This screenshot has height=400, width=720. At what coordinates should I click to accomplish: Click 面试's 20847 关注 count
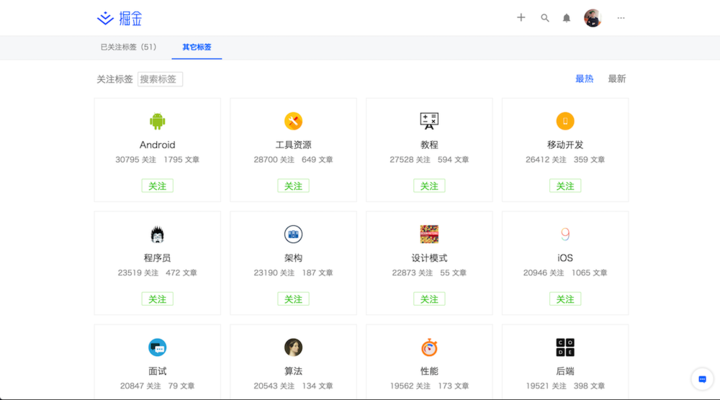point(141,386)
